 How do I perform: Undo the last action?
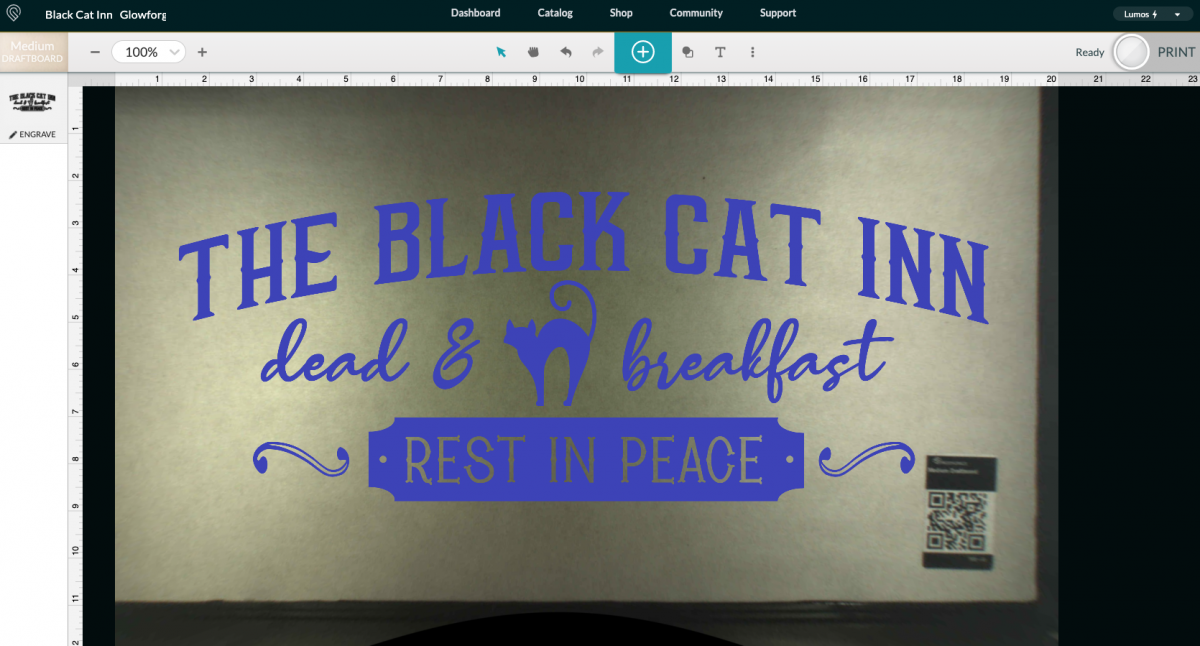566,52
